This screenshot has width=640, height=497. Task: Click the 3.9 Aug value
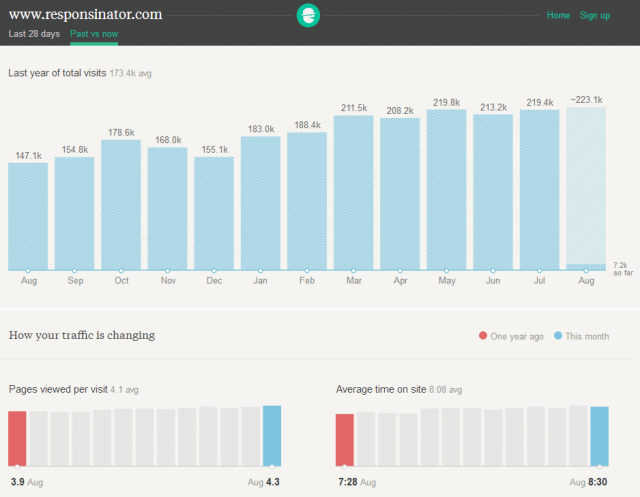(x=27, y=482)
